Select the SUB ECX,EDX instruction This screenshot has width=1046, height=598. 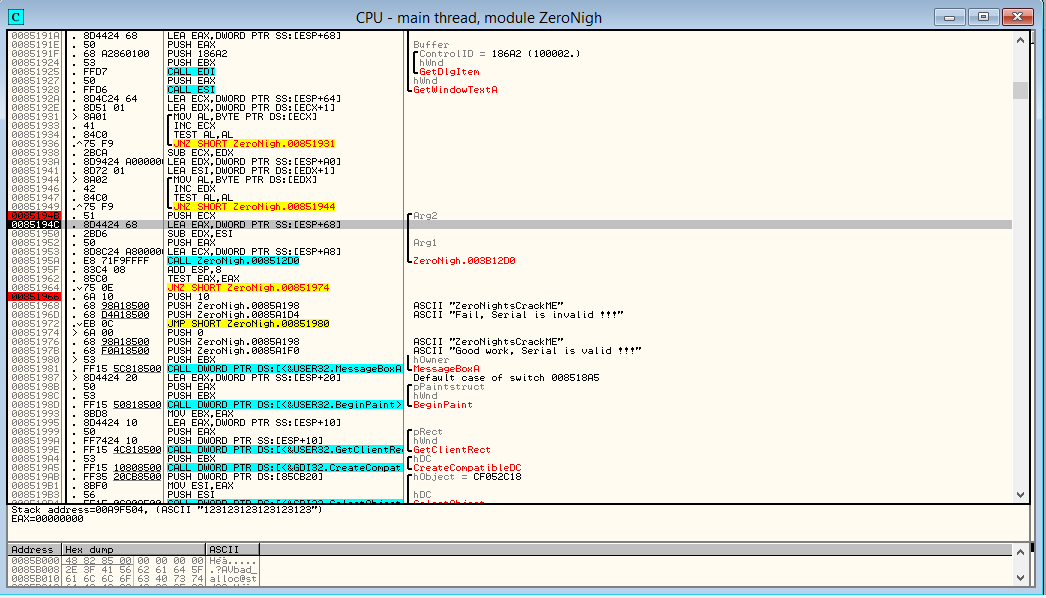click(x=200, y=153)
